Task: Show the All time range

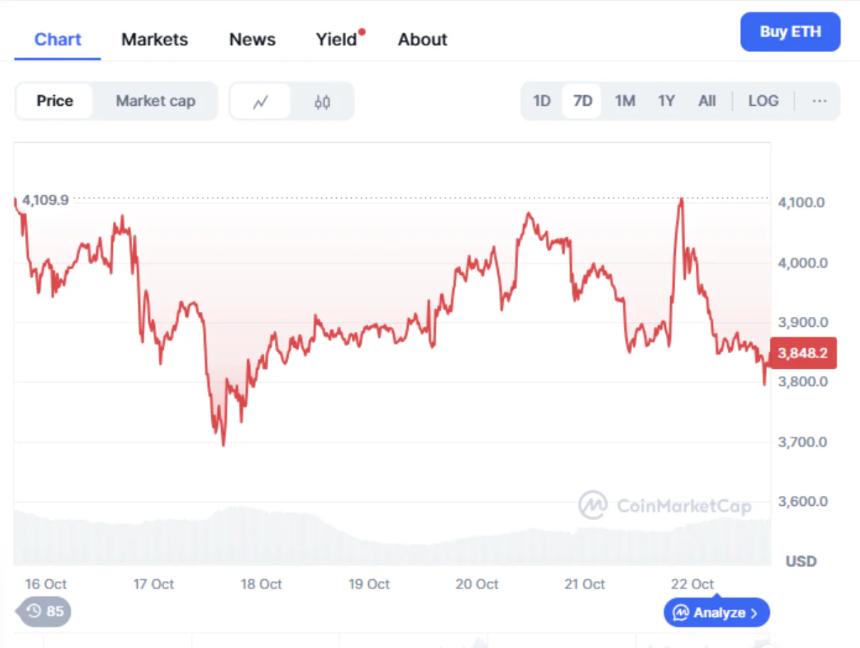Action: click(x=707, y=101)
